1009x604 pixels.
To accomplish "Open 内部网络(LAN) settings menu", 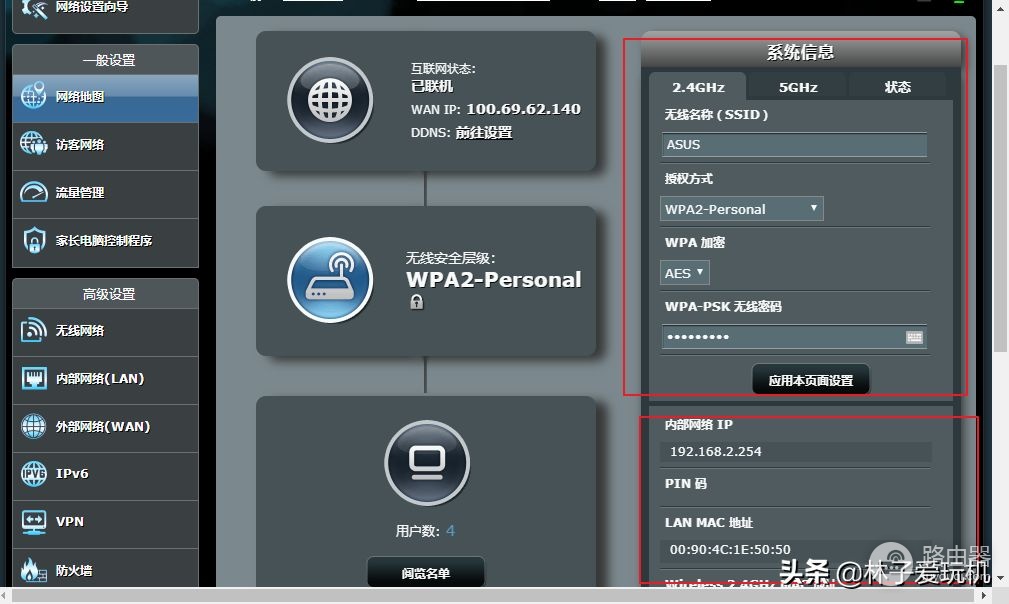I will tap(106, 380).
